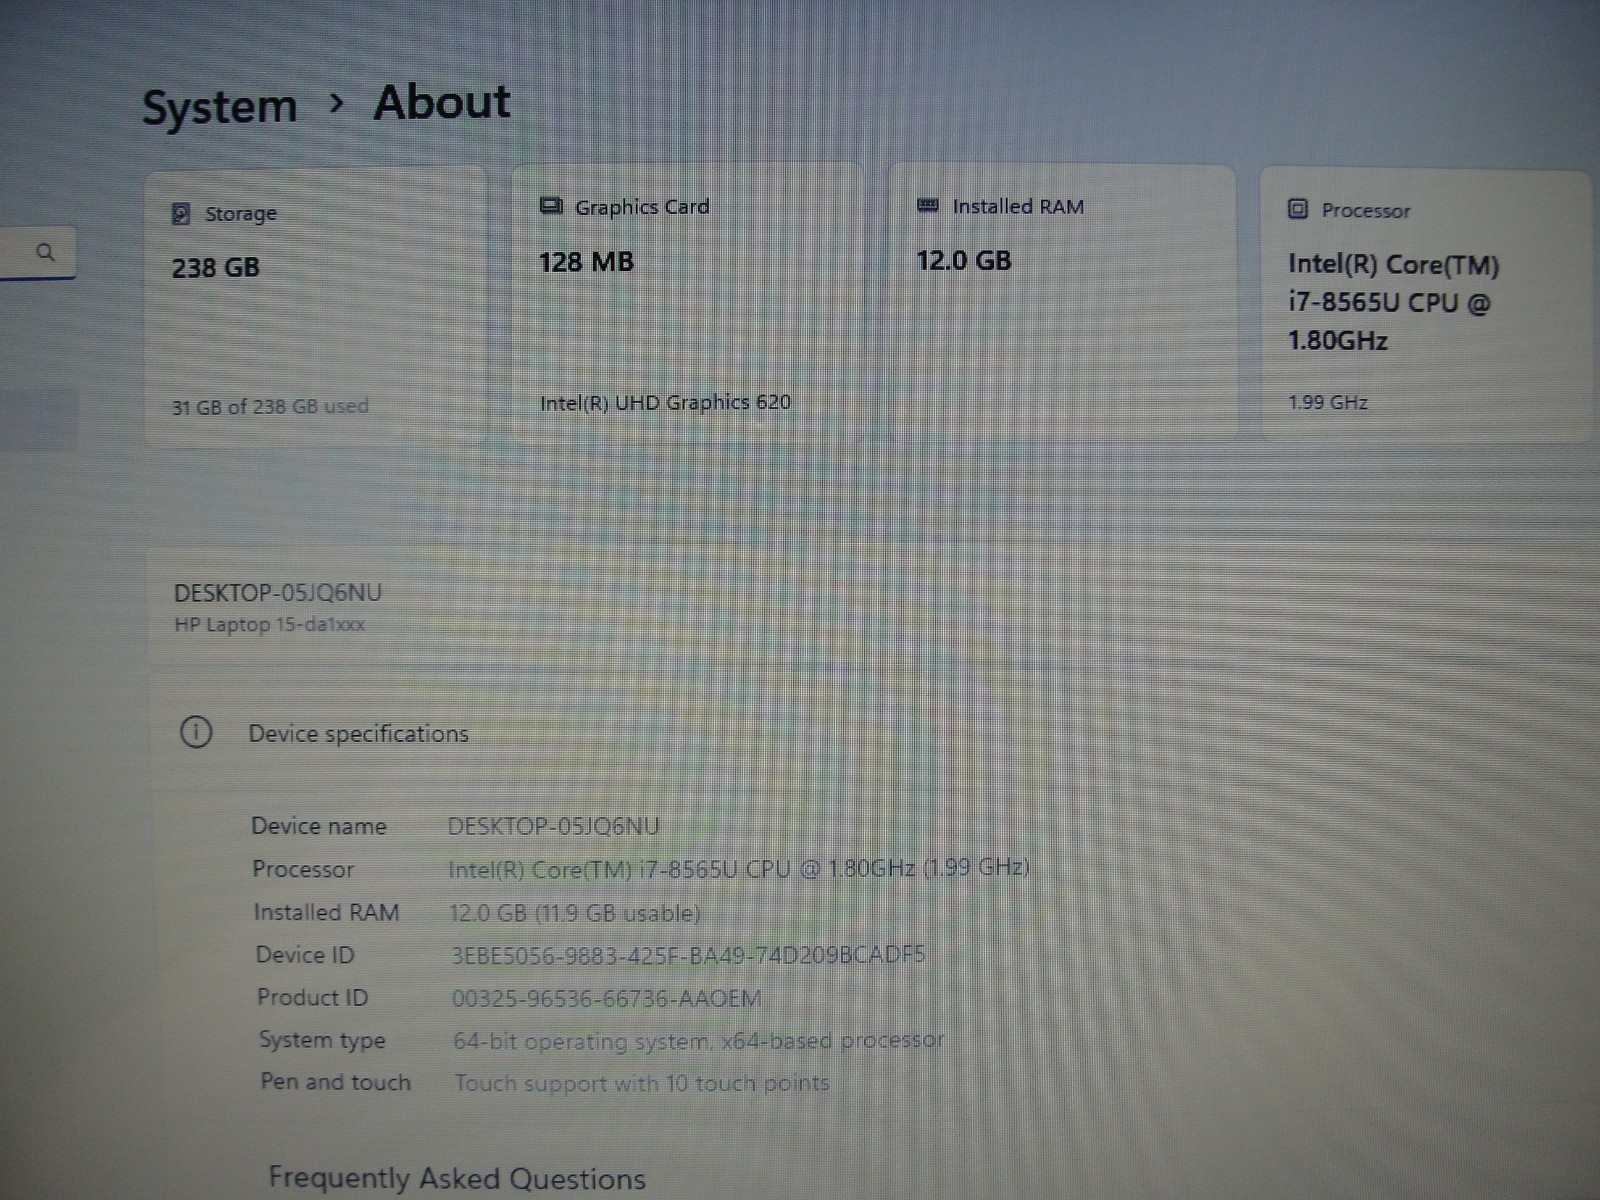Click the Processor chip icon
This screenshot has height=1200, width=1600.
[x=1298, y=209]
